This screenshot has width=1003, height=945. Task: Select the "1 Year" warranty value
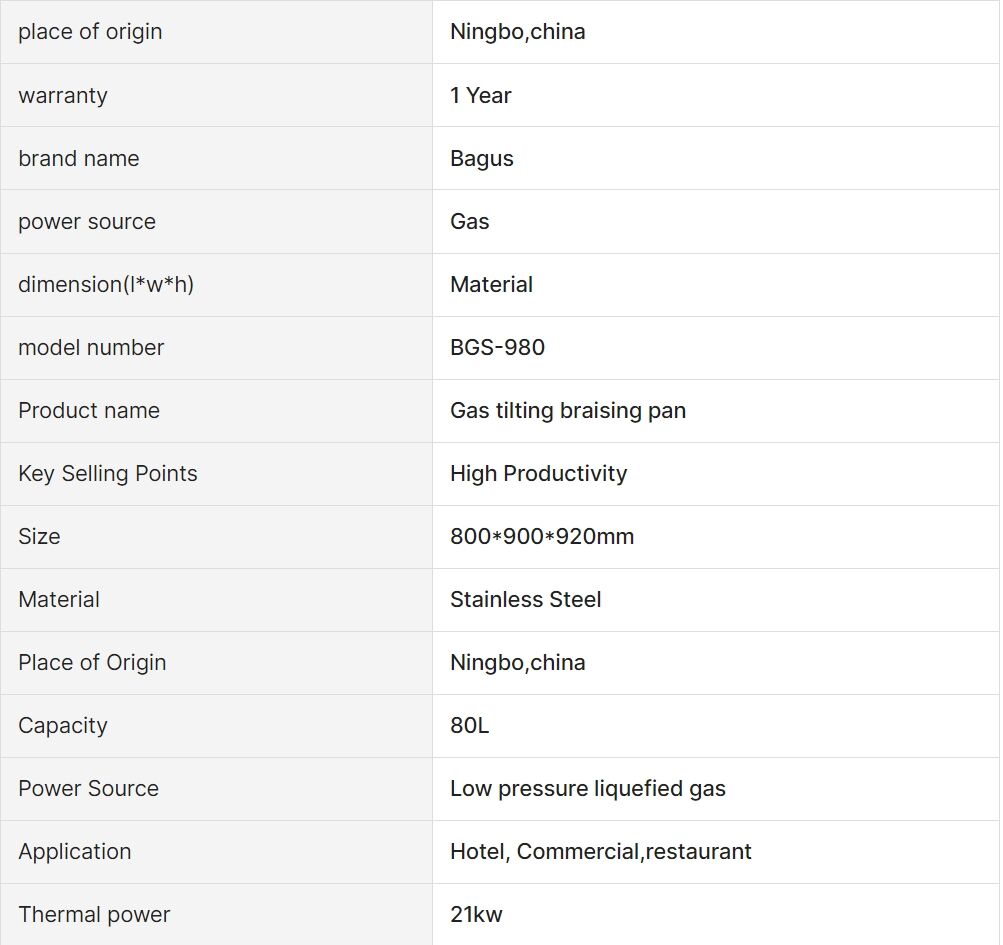coord(481,96)
